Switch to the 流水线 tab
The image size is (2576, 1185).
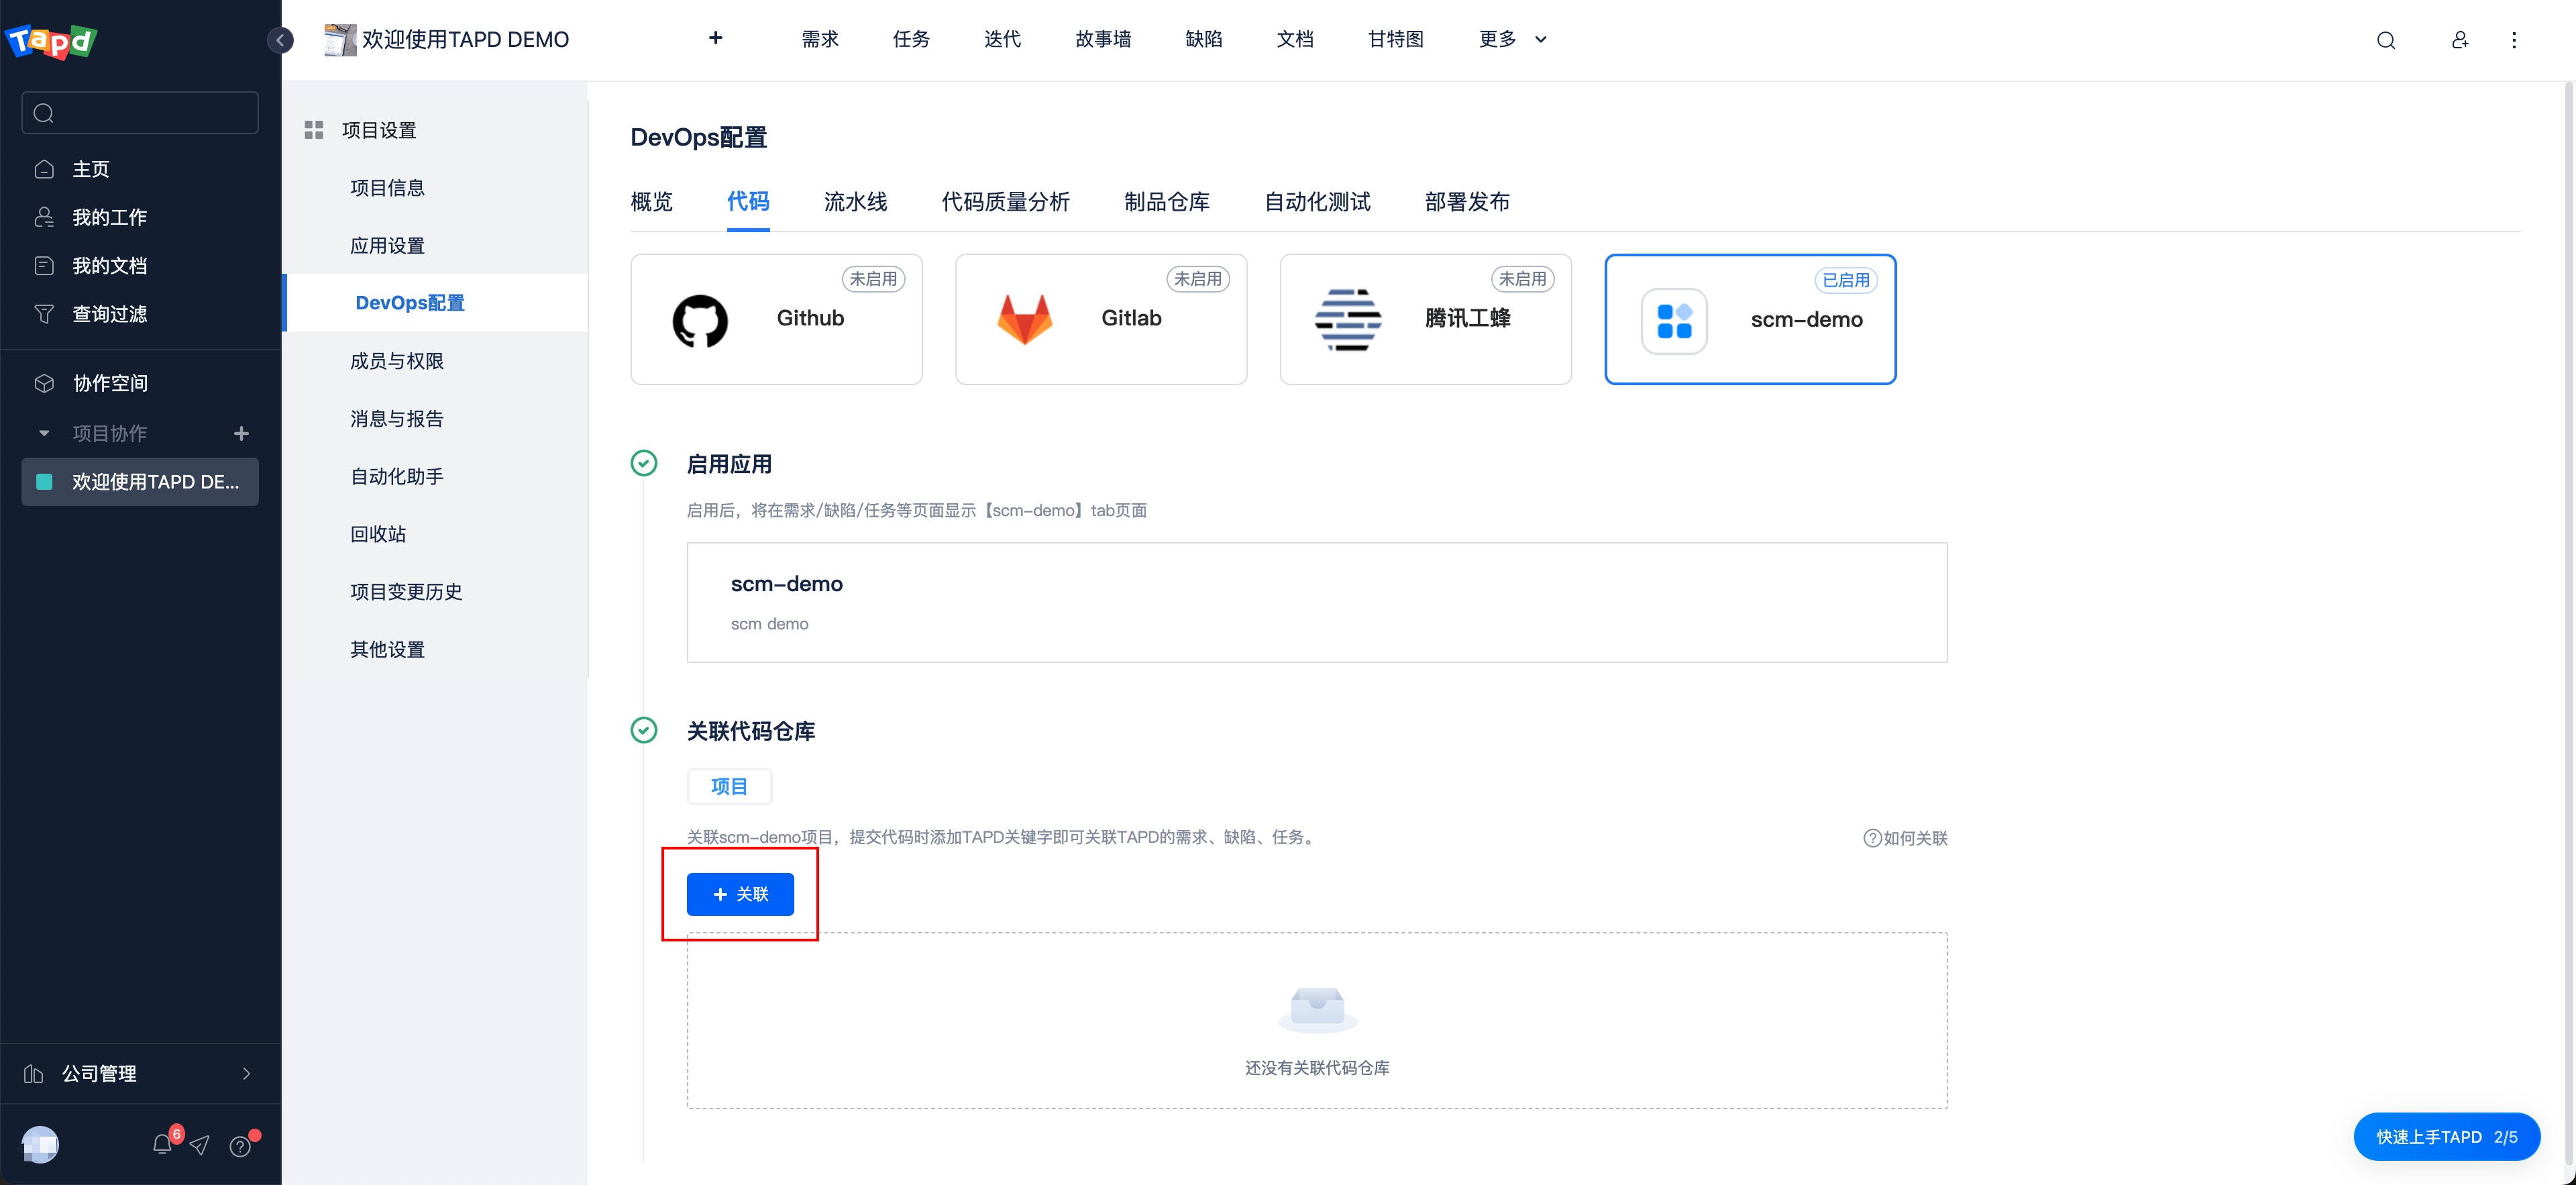(856, 202)
